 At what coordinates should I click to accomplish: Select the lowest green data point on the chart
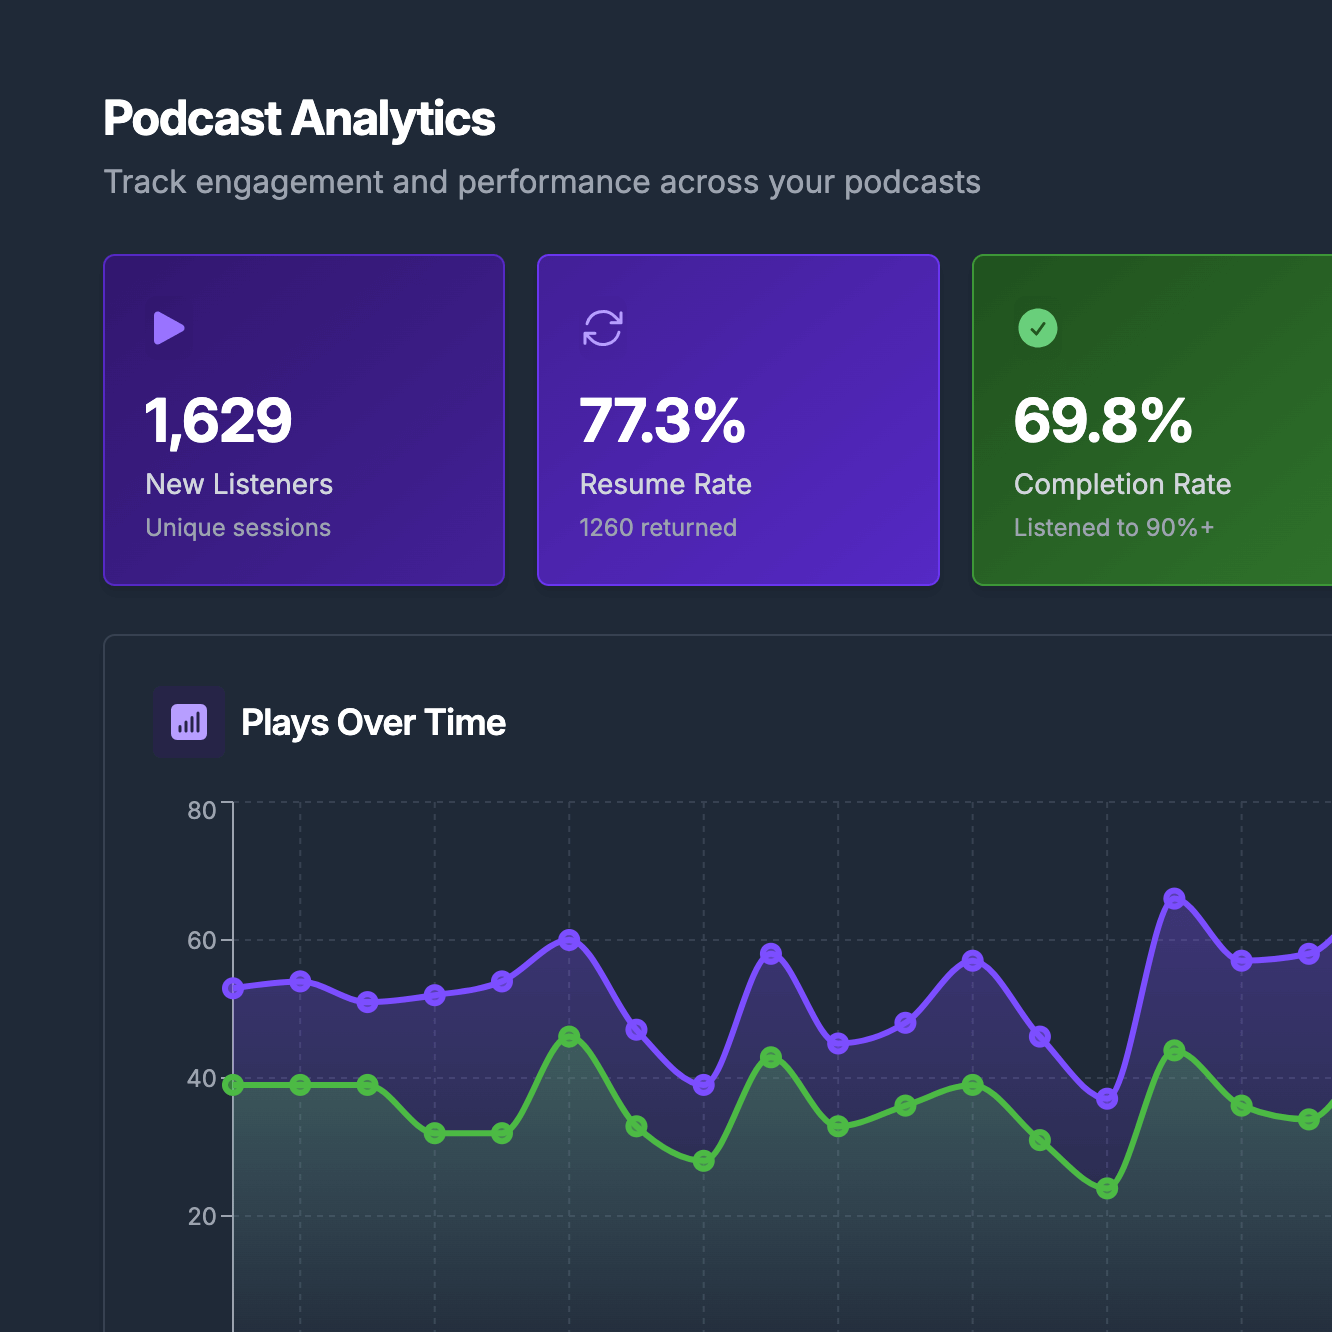(x=1105, y=1188)
